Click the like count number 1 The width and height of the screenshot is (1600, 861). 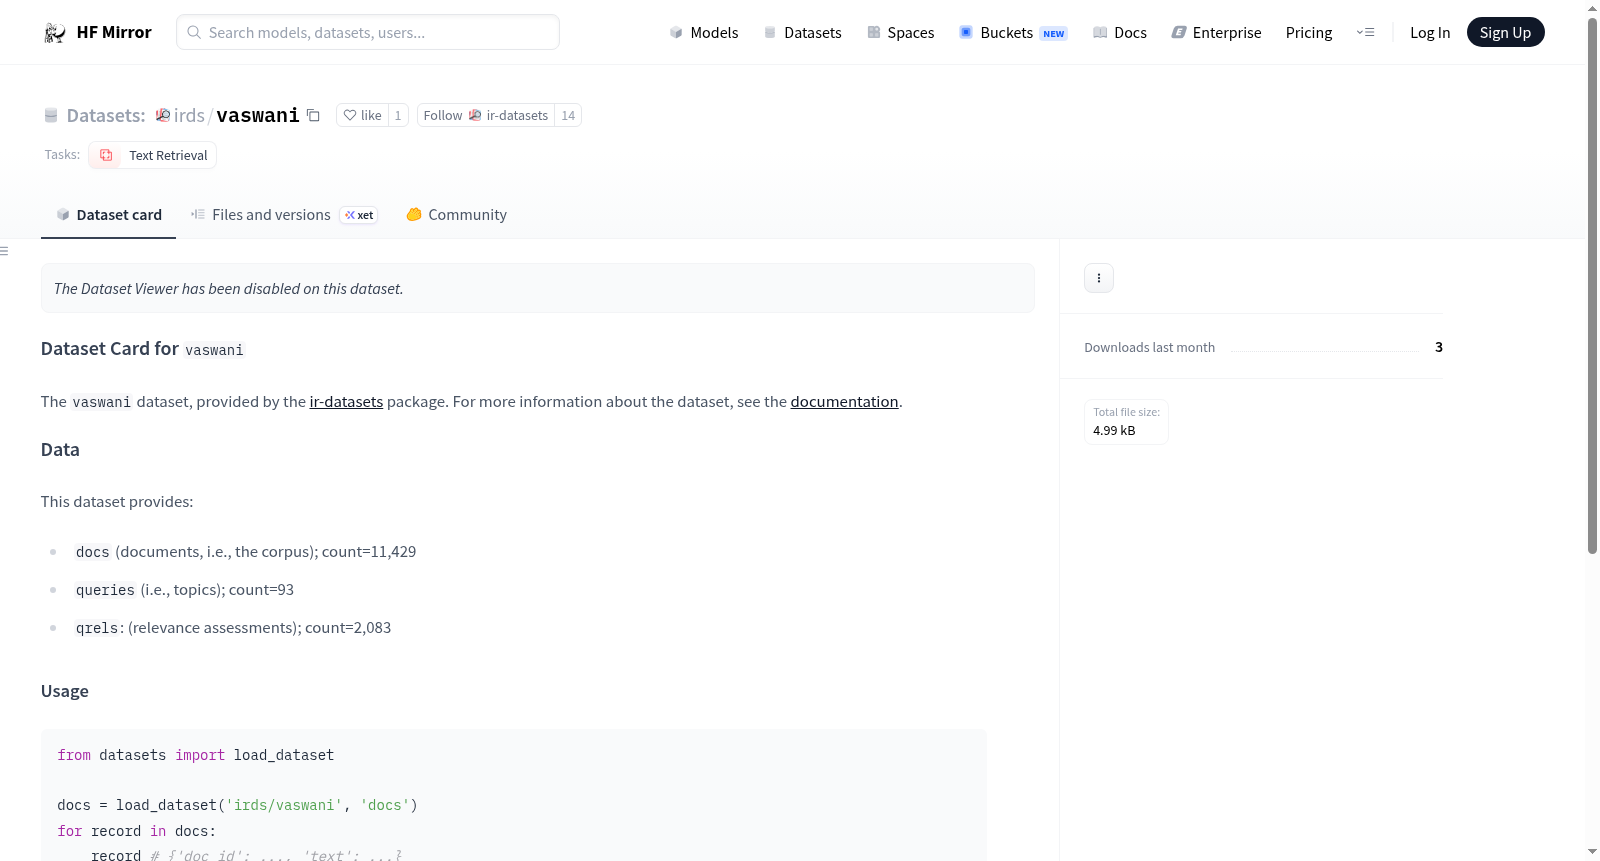(x=398, y=115)
